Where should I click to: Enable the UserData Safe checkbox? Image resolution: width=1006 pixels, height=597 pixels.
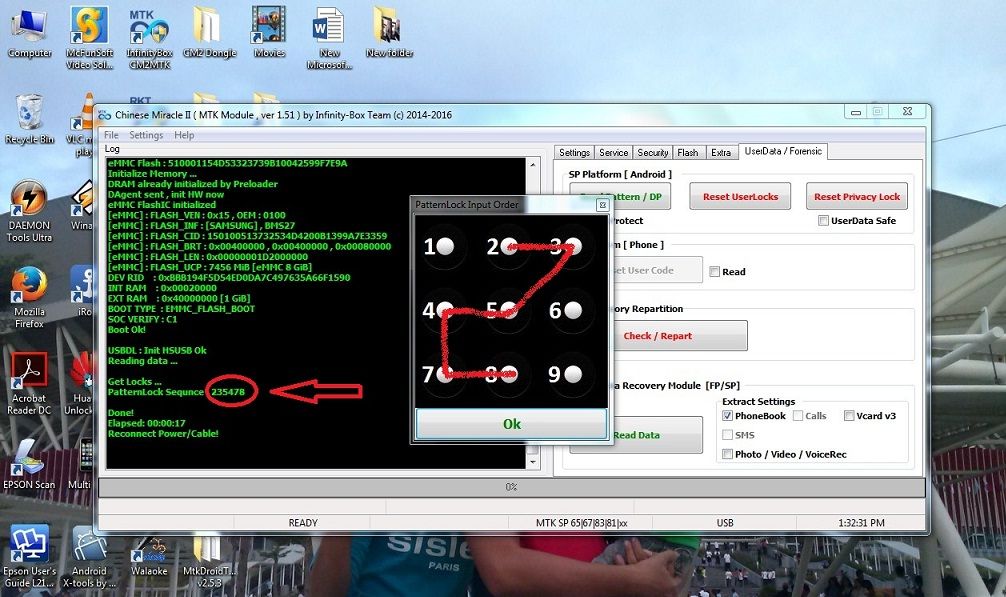click(x=823, y=221)
